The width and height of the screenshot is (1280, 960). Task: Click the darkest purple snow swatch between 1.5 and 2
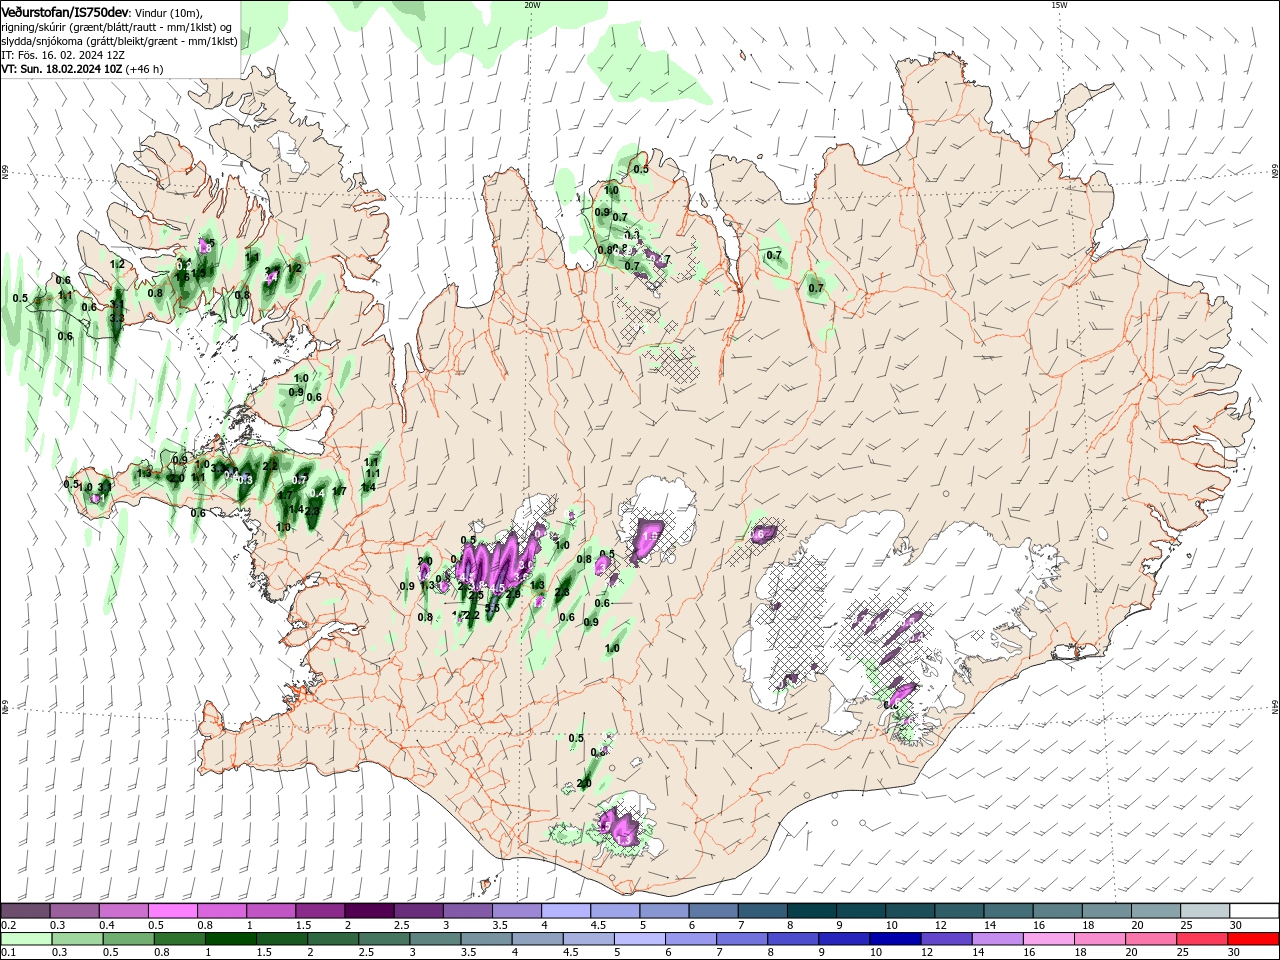tap(369, 911)
